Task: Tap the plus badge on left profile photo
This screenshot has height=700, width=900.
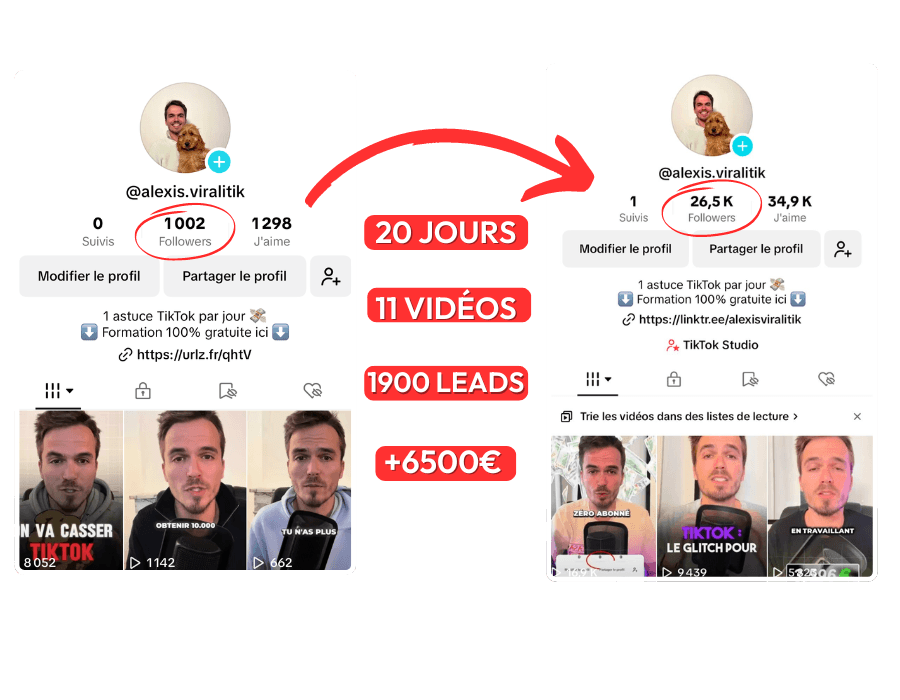Action: pyautogui.click(x=219, y=162)
